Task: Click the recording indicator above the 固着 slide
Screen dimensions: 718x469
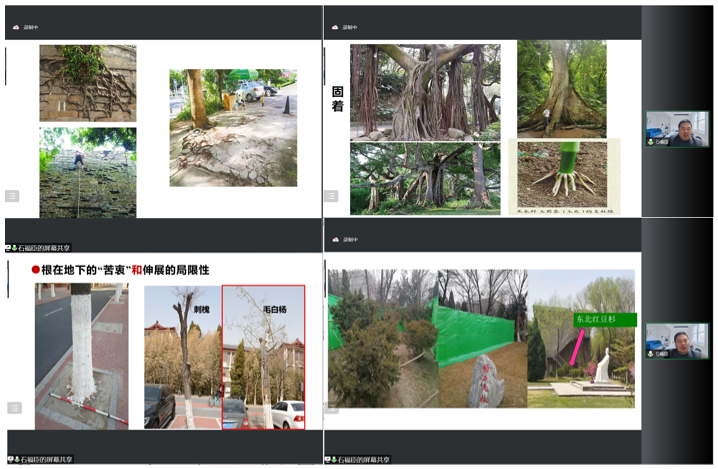Action: tap(335, 28)
